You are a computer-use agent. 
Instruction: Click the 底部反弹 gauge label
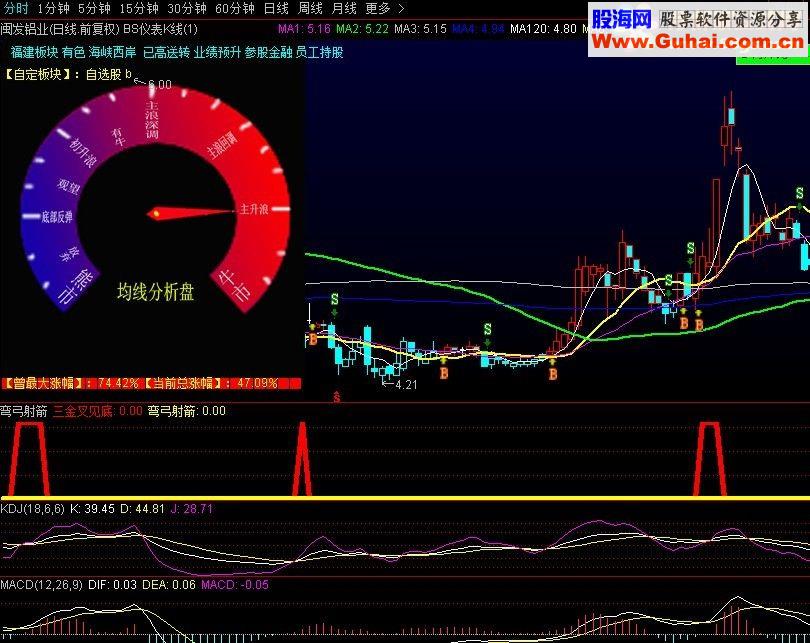tap(57, 217)
